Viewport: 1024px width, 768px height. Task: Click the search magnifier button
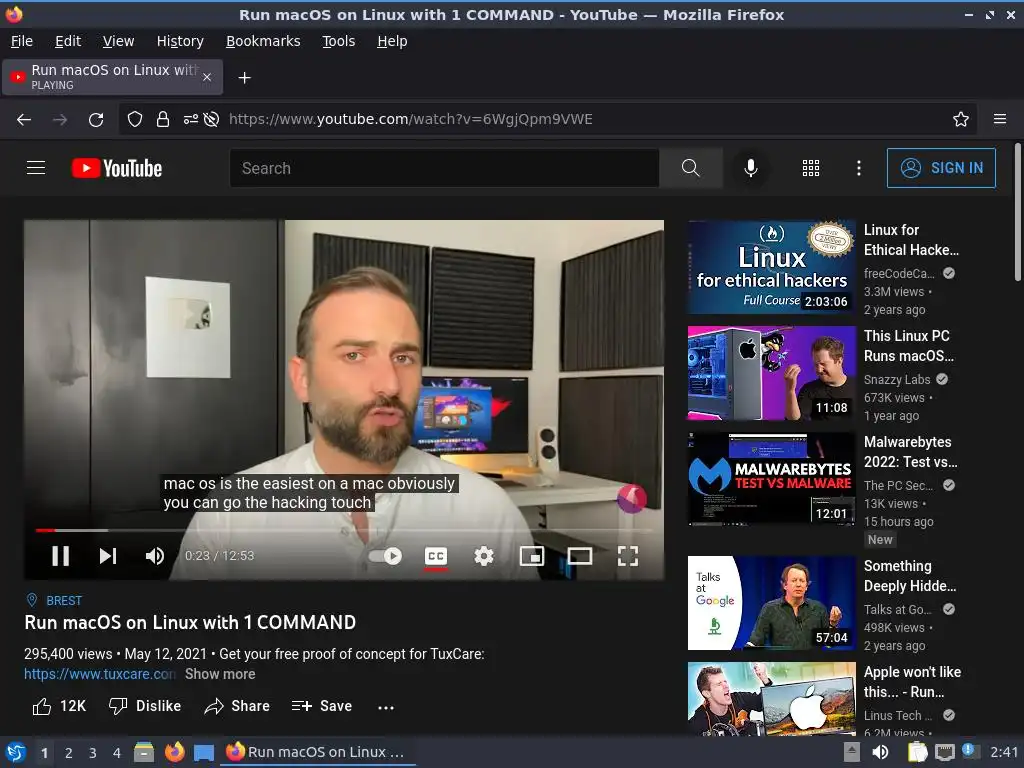[x=690, y=168]
